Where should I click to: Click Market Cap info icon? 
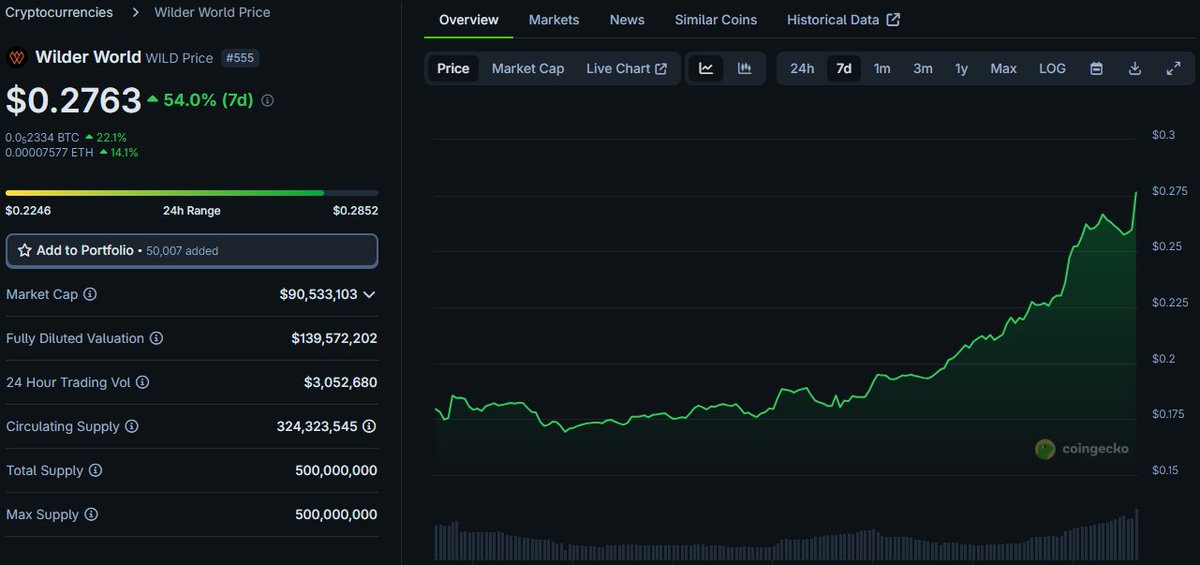(x=90, y=294)
